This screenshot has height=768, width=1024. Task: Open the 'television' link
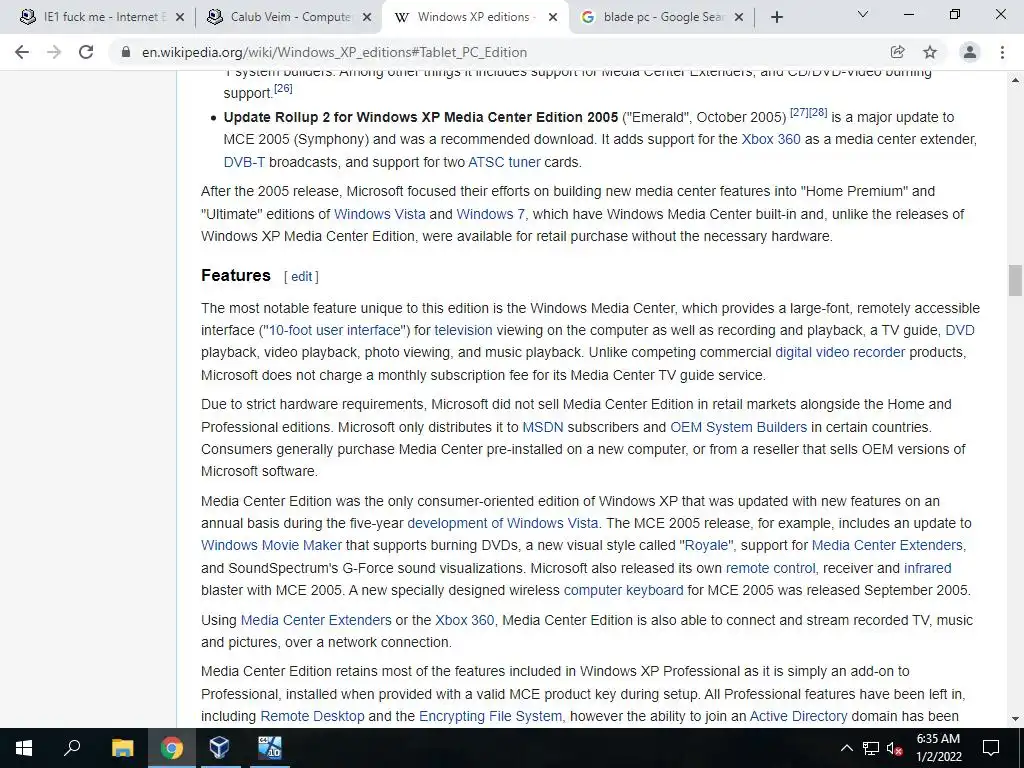(x=463, y=330)
